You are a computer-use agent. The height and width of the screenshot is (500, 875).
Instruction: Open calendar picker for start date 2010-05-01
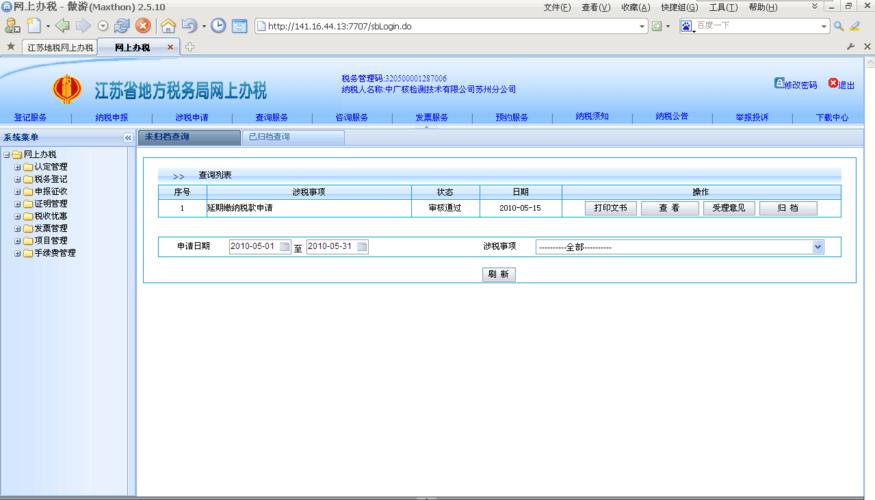click(x=285, y=247)
